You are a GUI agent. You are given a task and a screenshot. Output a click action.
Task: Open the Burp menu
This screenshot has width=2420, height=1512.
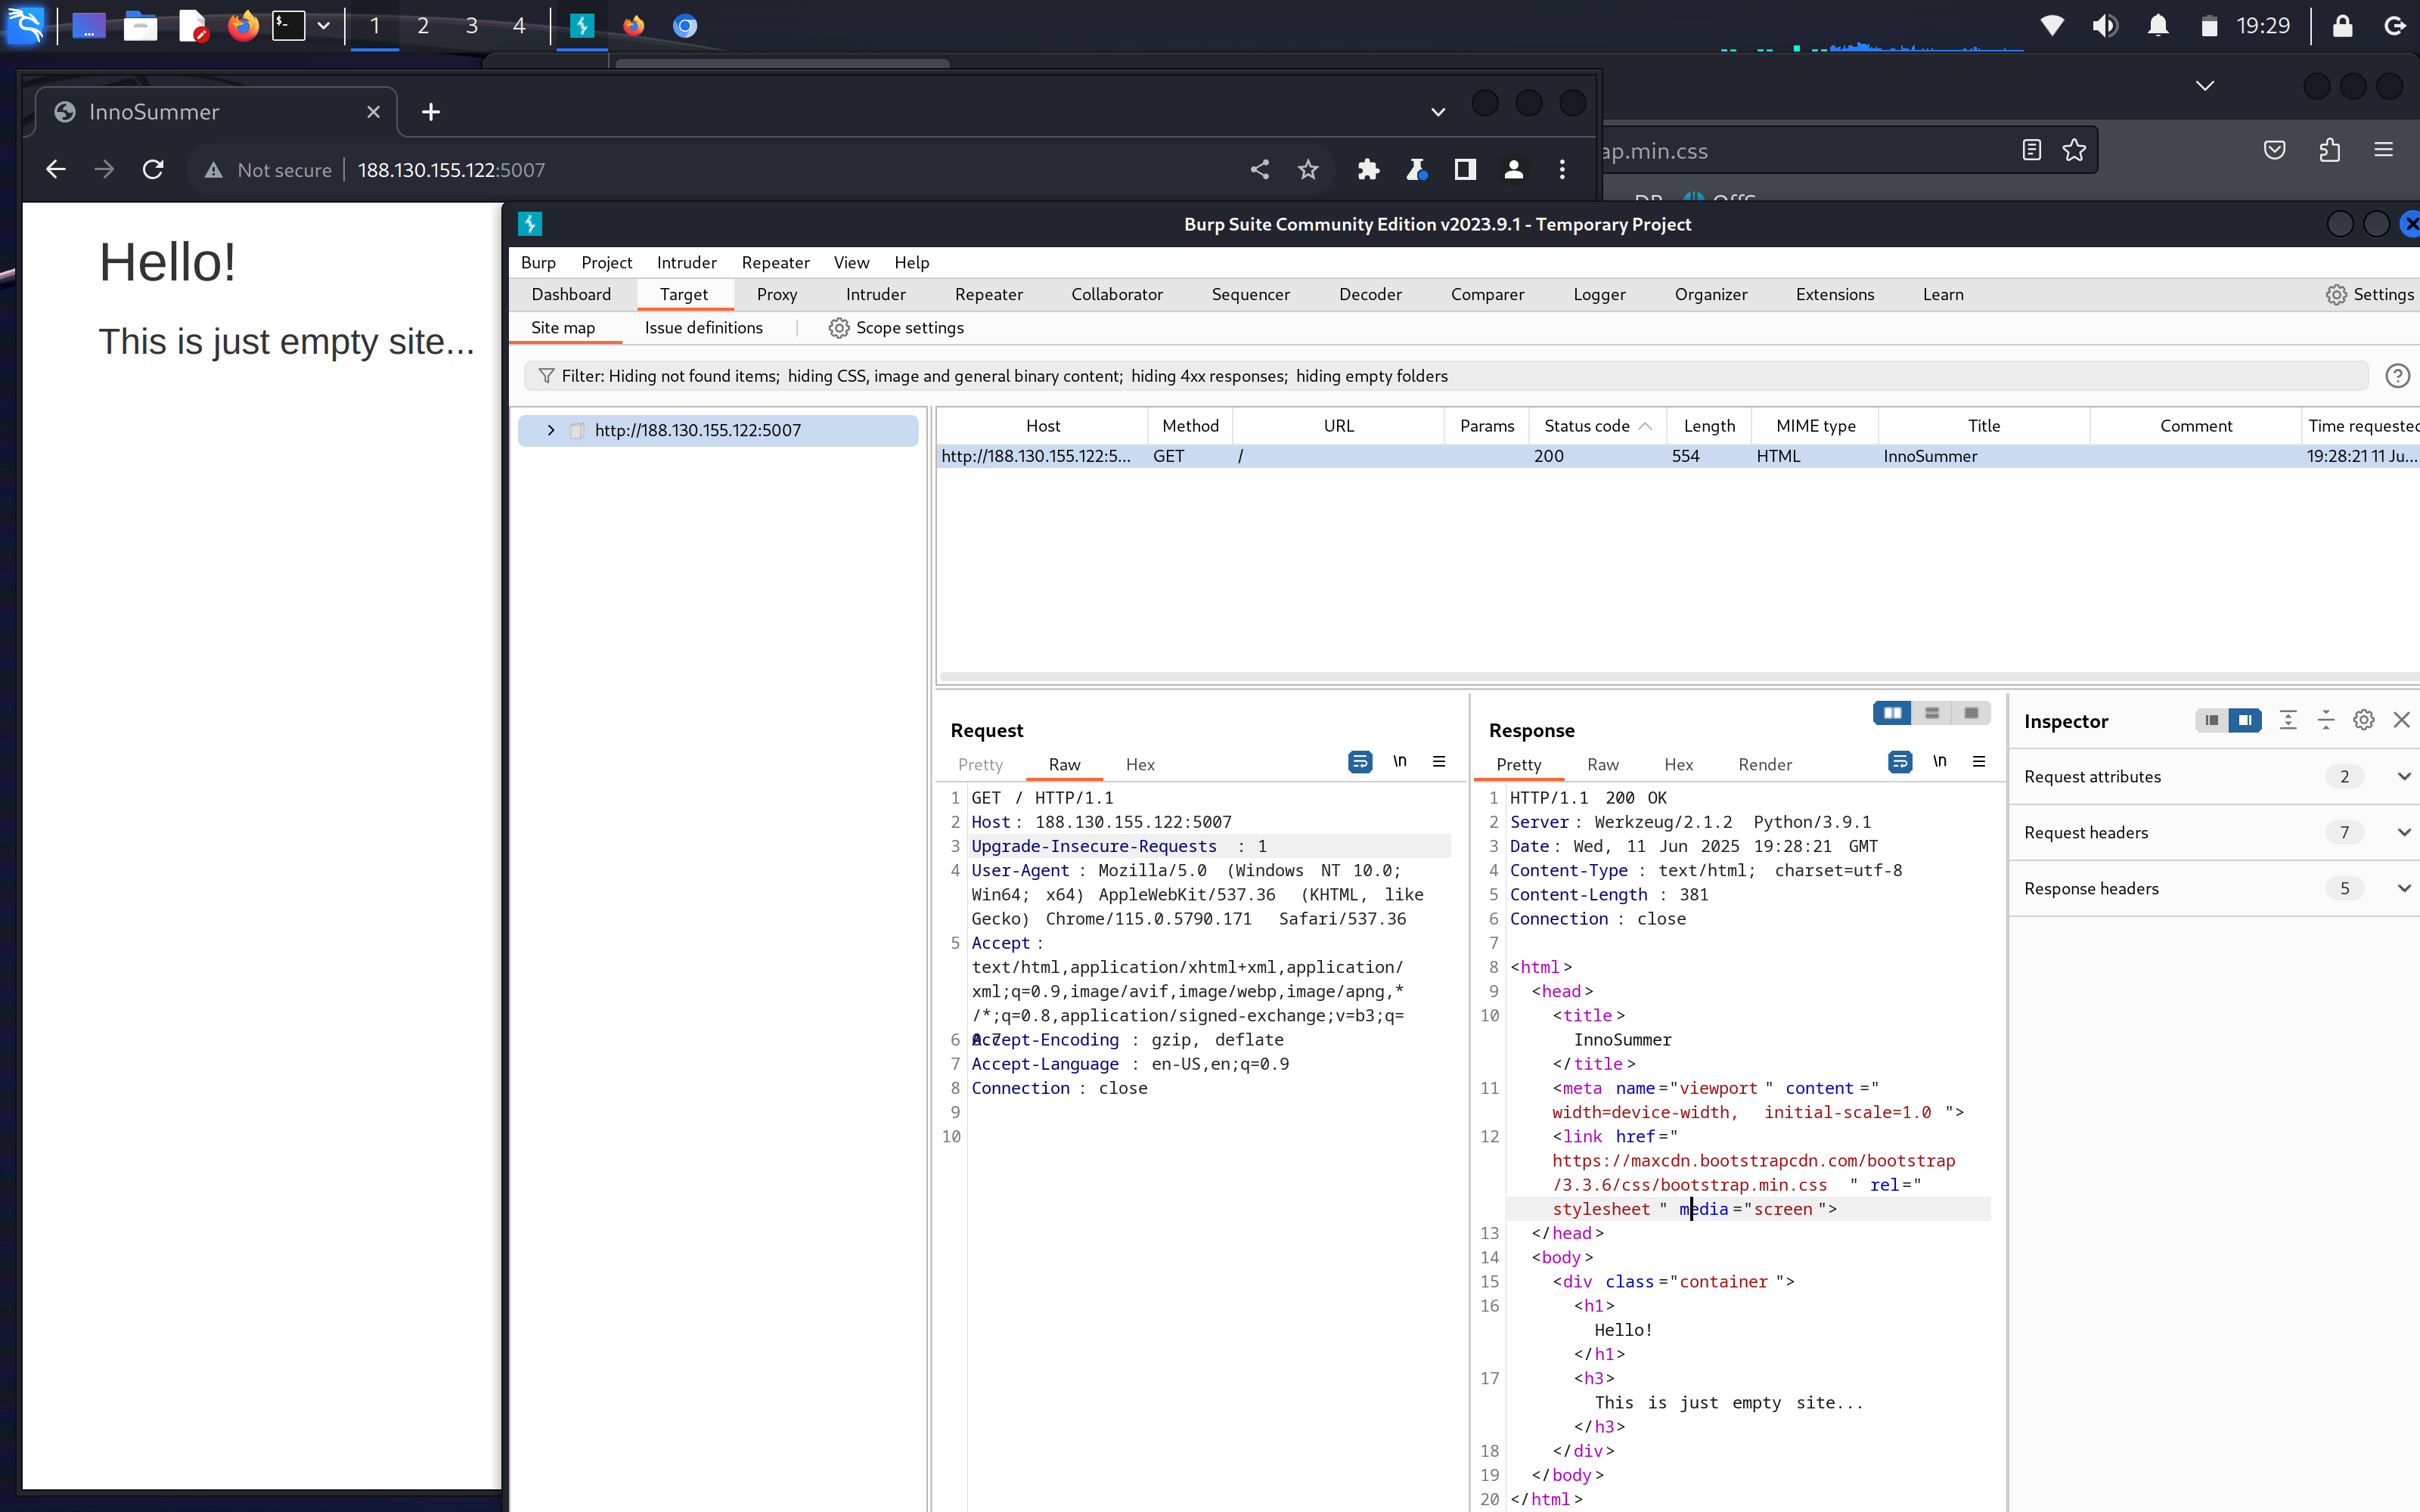538,262
